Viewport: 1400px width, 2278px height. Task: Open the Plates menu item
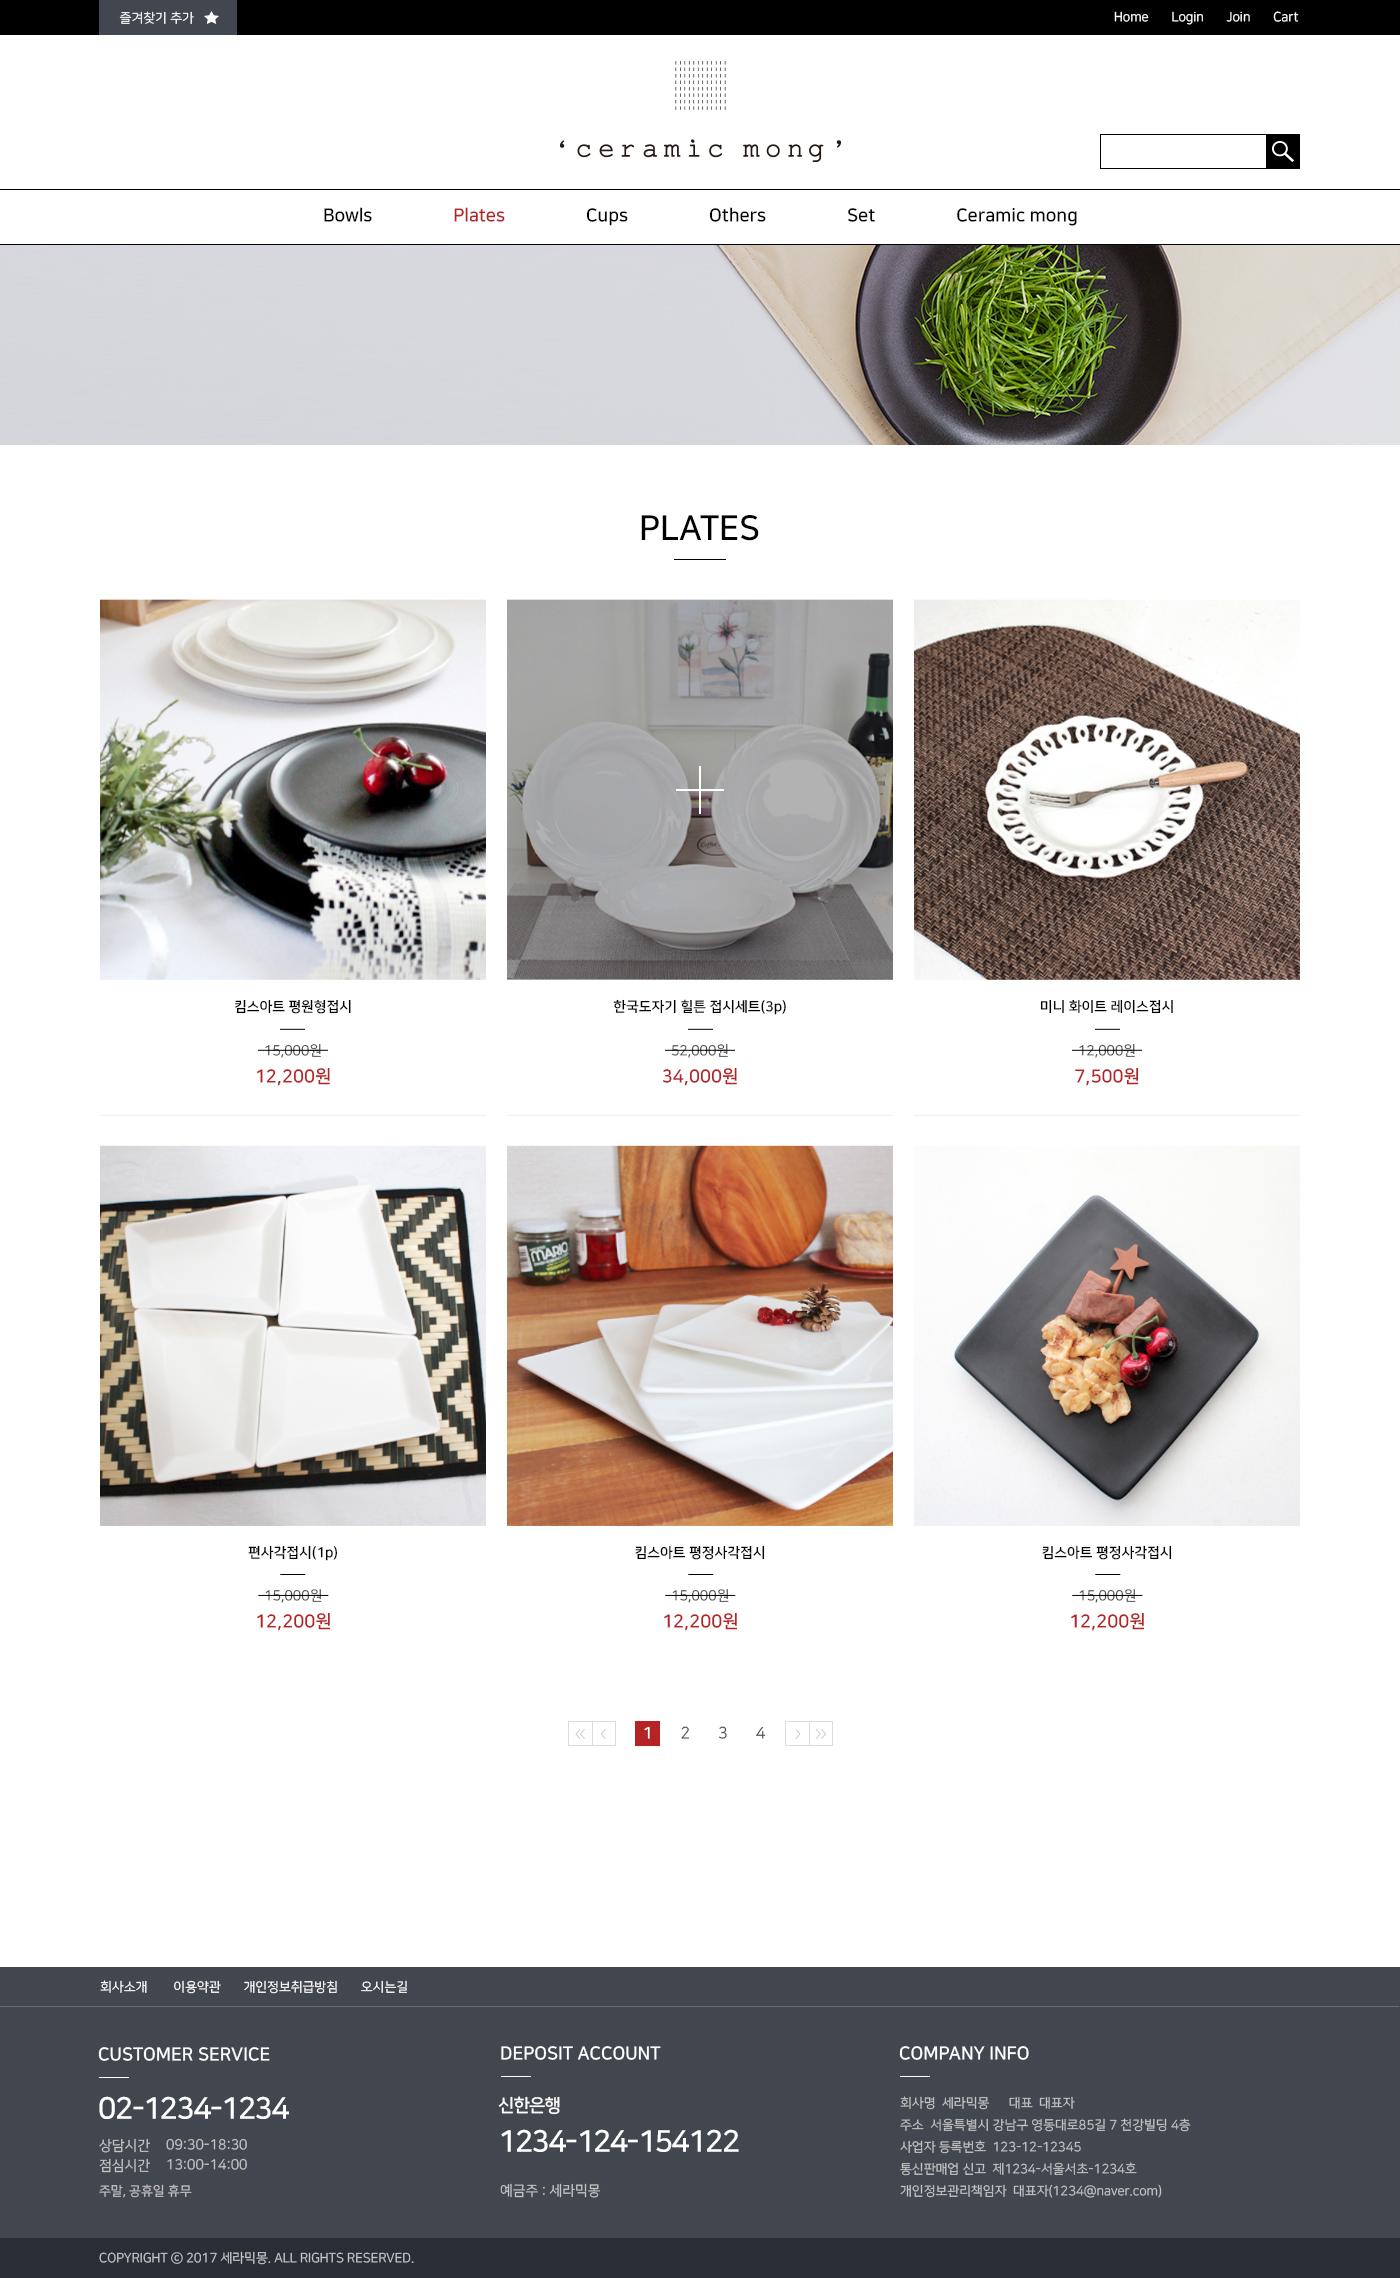click(x=479, y=216)
